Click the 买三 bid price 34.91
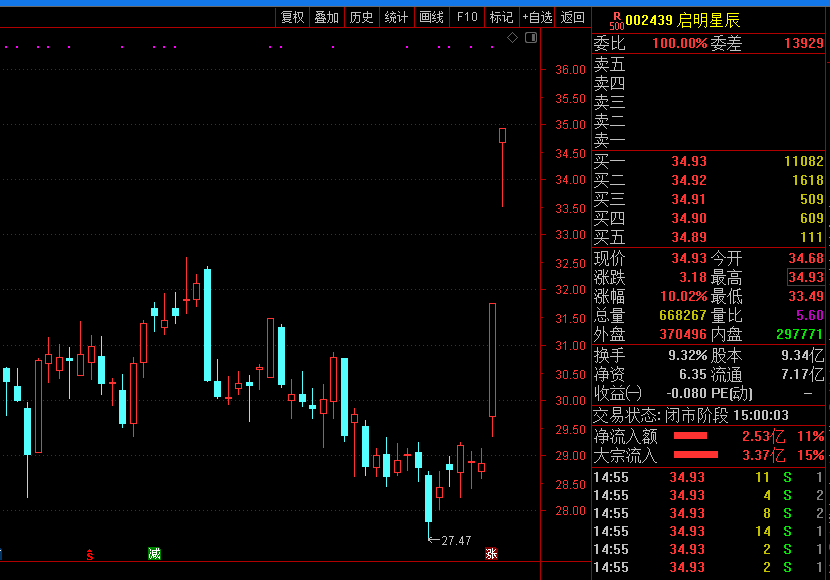This screenshot has width=830, height=580. [x=689, y=200]
